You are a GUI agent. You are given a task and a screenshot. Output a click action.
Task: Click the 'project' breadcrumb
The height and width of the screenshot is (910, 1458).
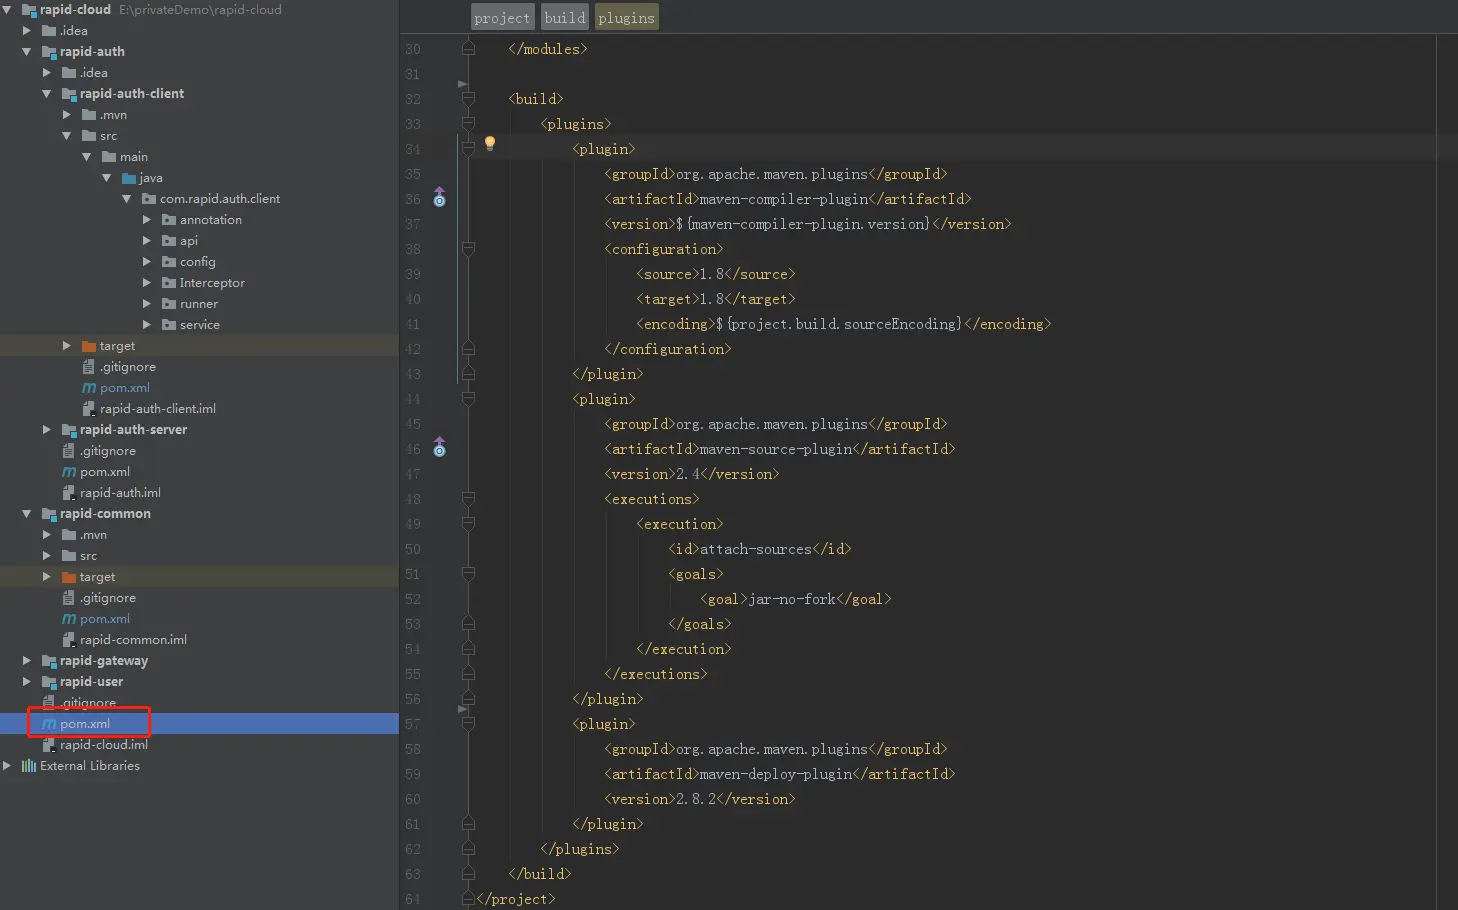[x=502, y=18]
